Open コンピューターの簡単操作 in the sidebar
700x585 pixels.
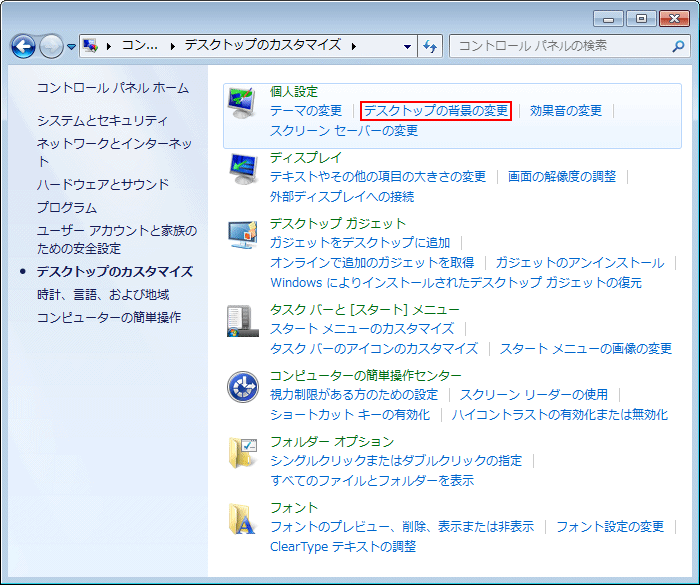(109, 318)
